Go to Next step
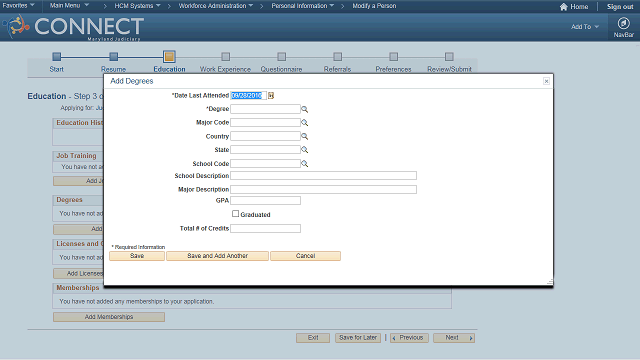 [454, 338]
